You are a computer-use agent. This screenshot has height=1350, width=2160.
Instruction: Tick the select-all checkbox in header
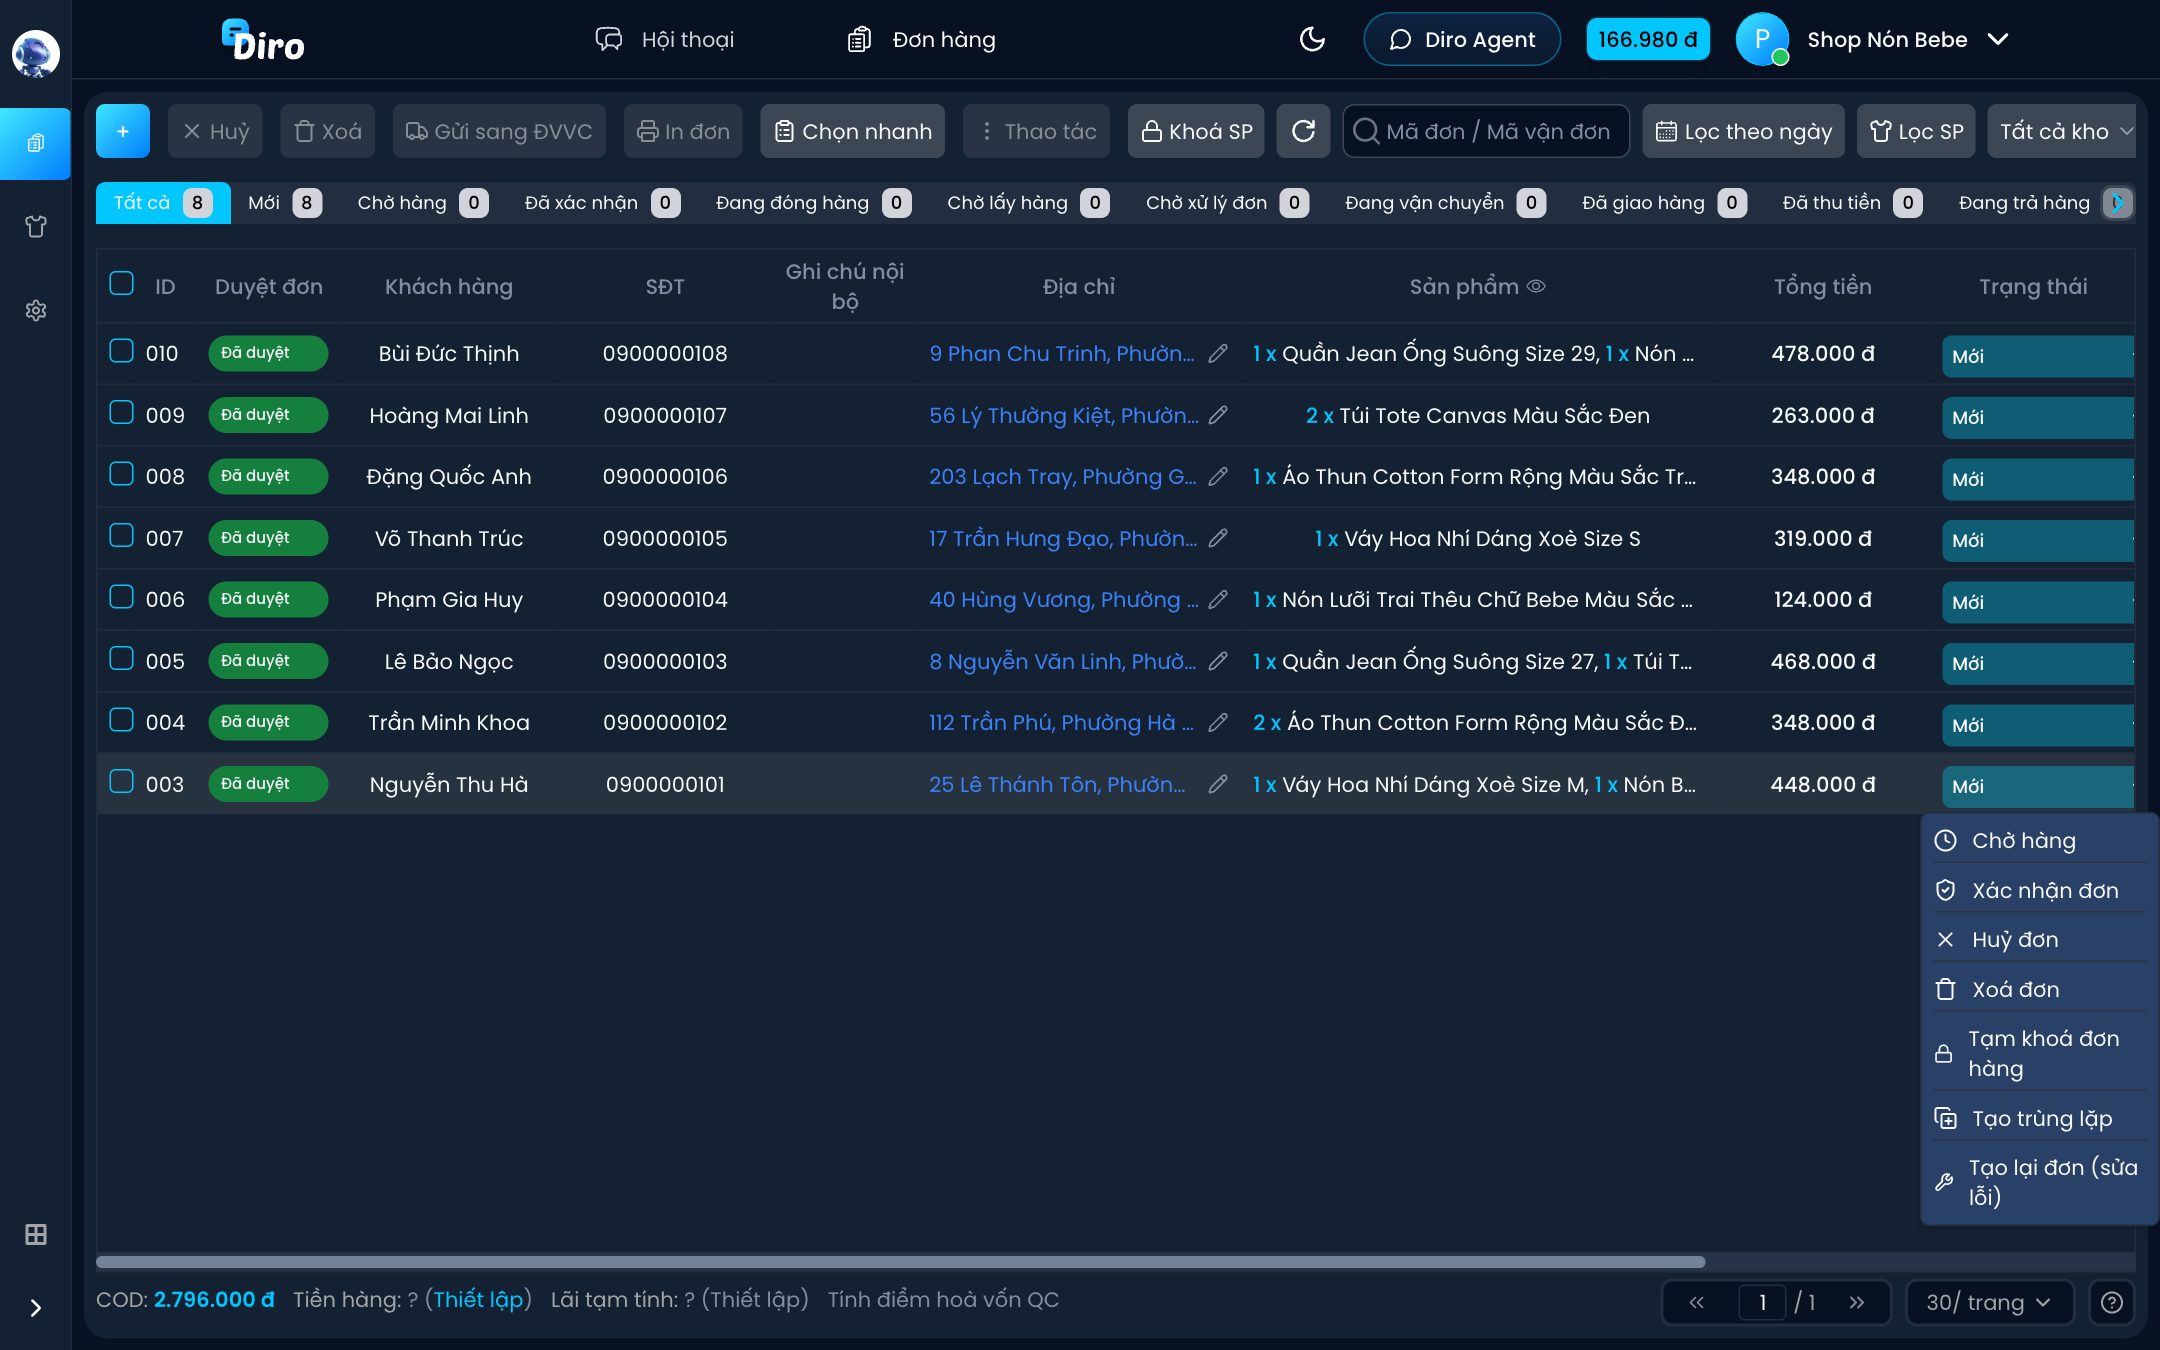tap(121, 283)
